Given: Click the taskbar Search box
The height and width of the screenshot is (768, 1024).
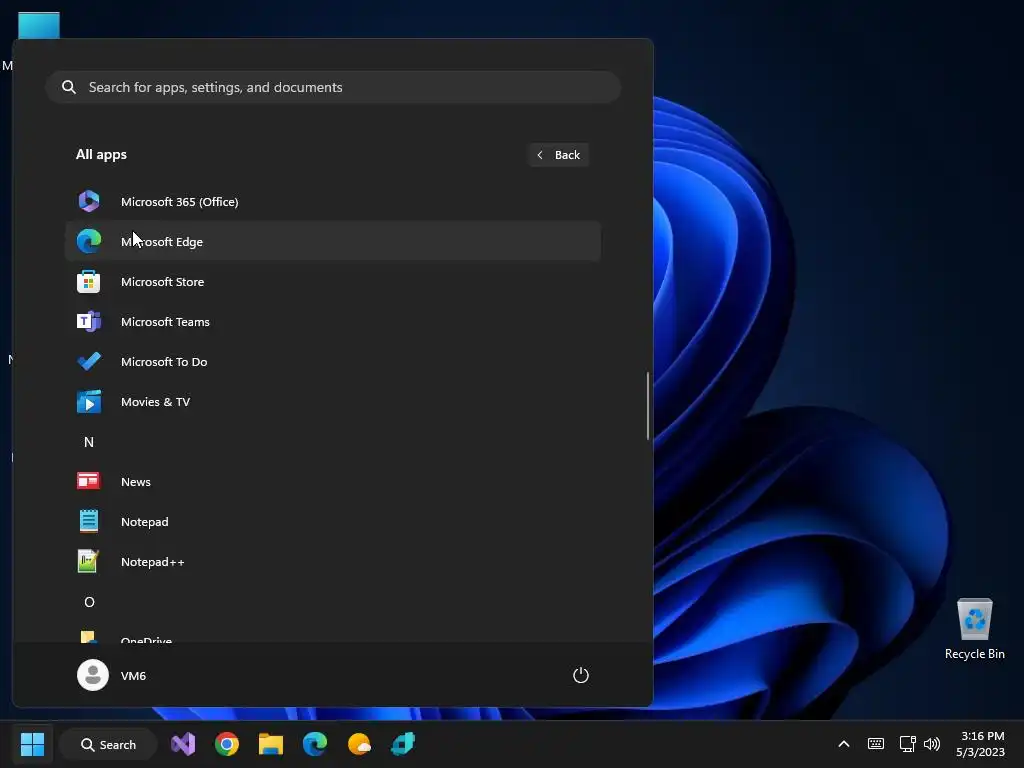Looking at the screenshot, I should [108, 744].
